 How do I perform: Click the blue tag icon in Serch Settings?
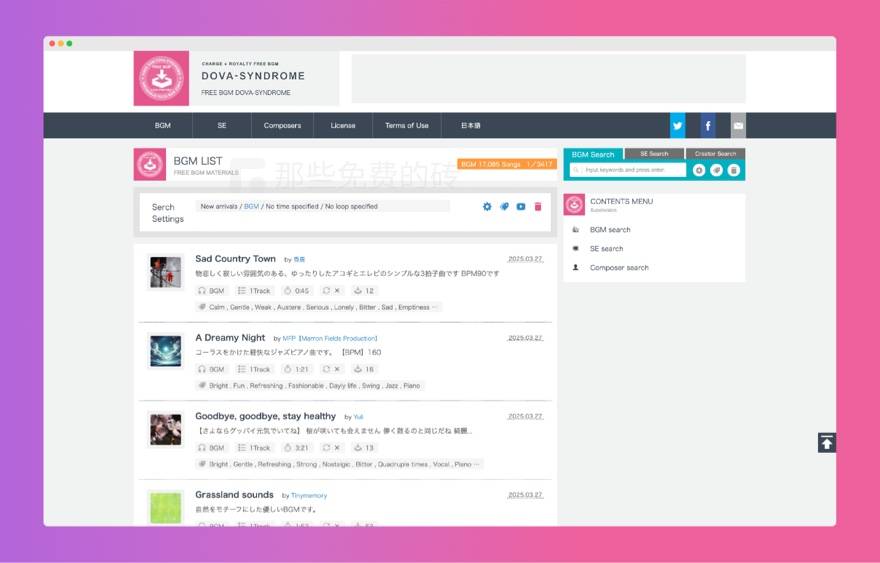(x=504, y=207)
